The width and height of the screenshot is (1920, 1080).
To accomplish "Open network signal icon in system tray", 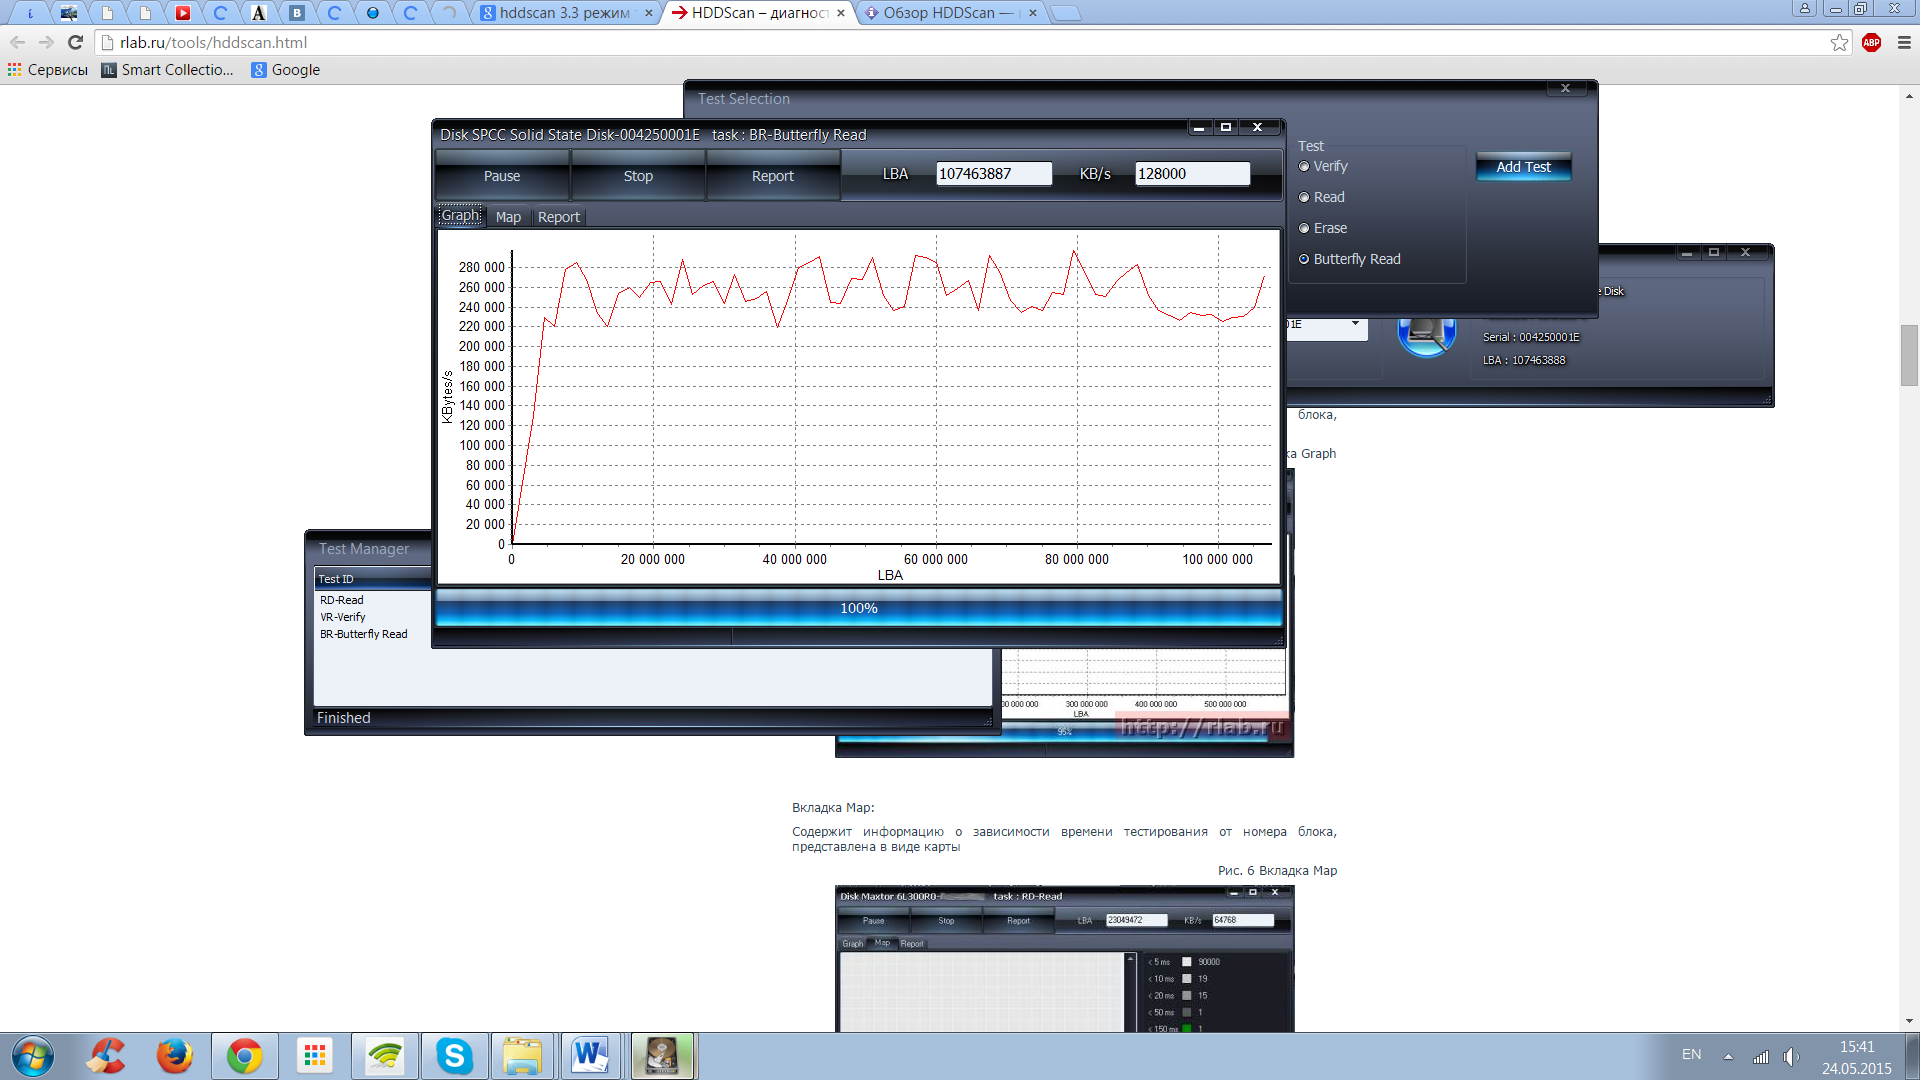I will (1761, 1056).
